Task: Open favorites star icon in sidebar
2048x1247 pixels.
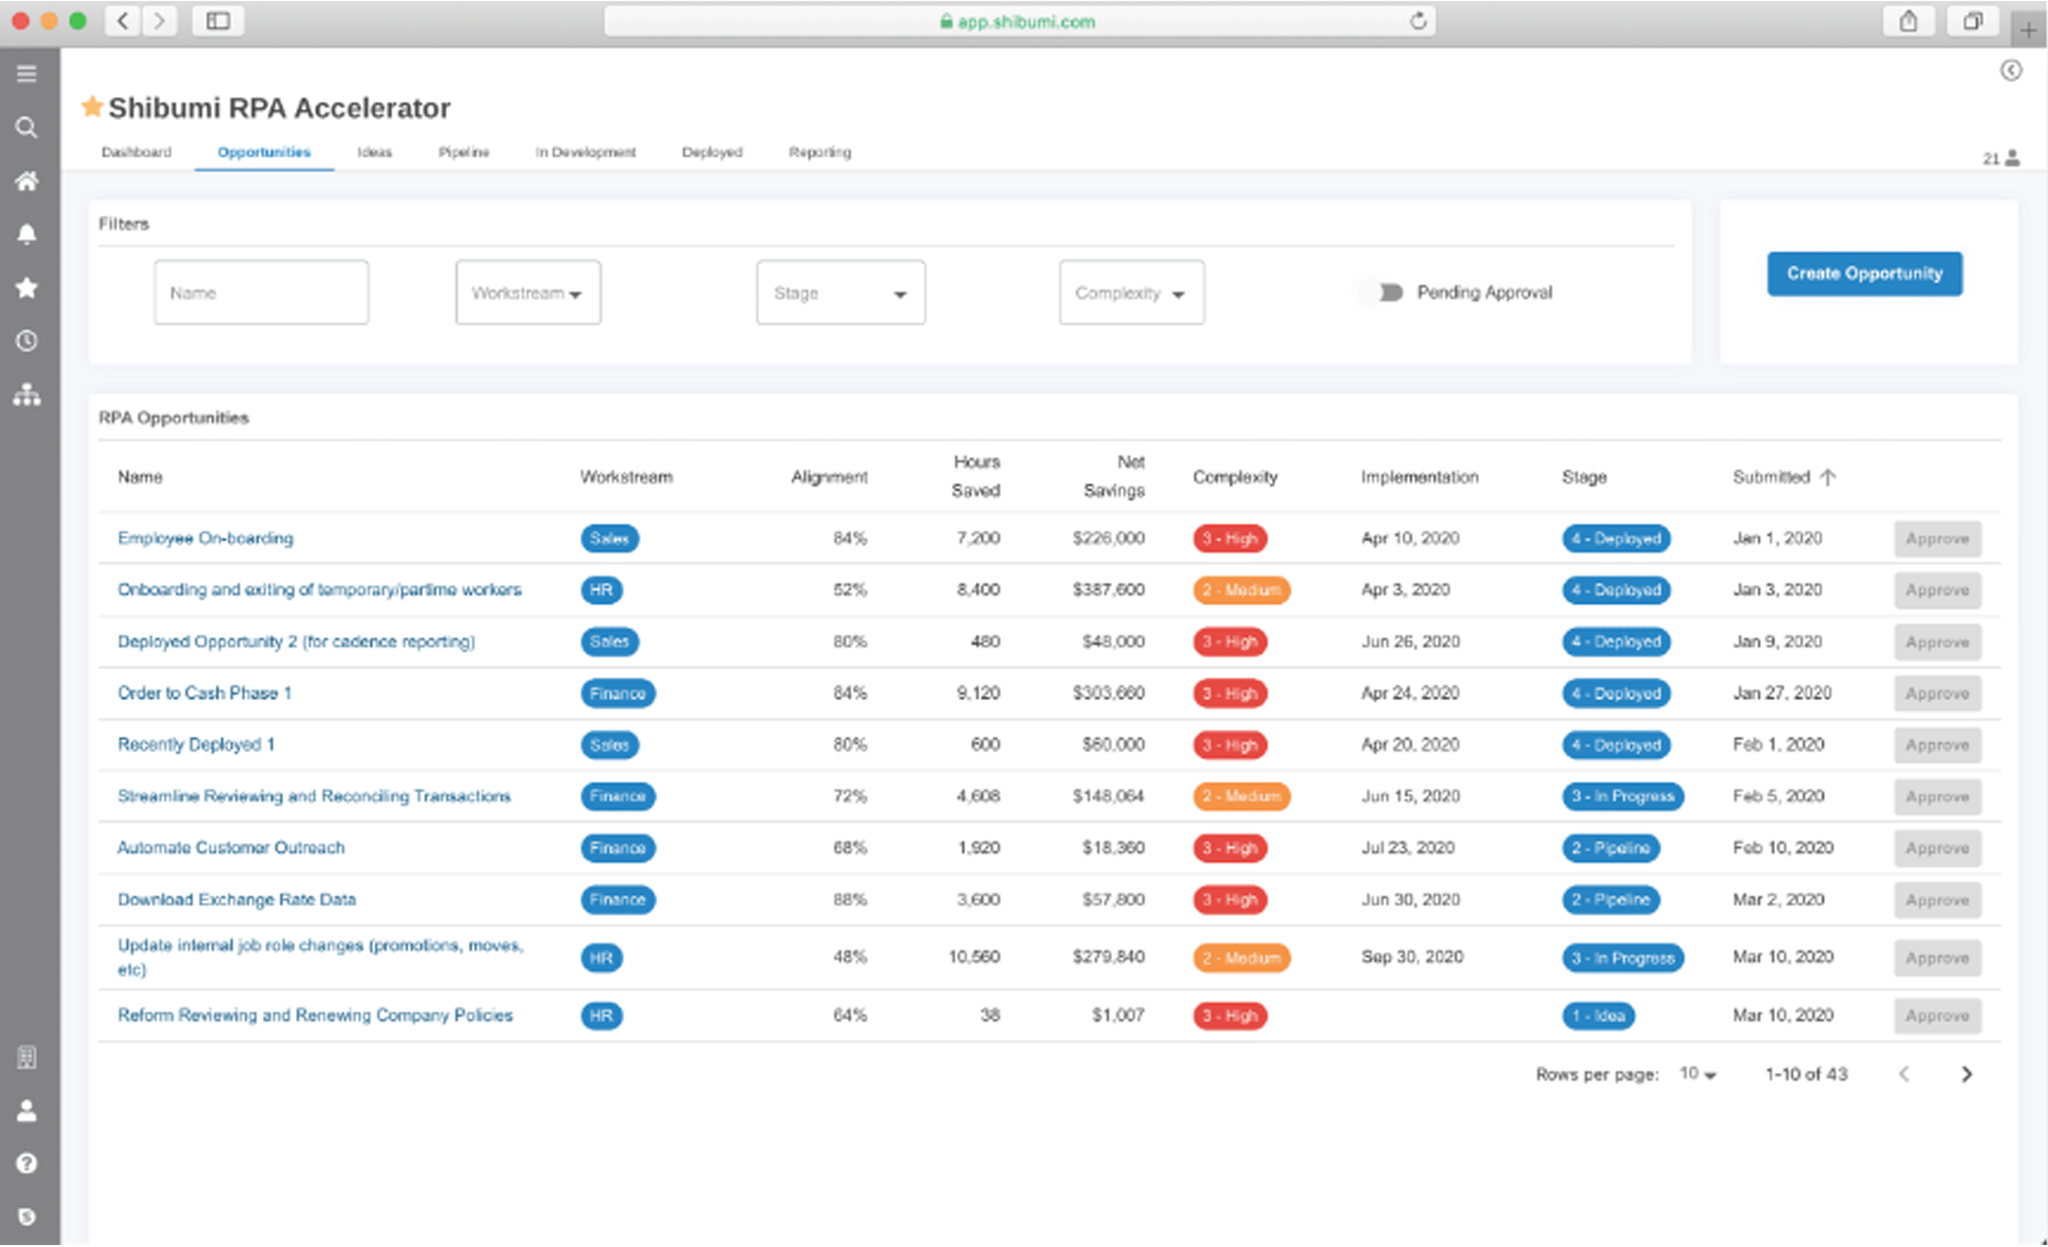Action: 27,288
